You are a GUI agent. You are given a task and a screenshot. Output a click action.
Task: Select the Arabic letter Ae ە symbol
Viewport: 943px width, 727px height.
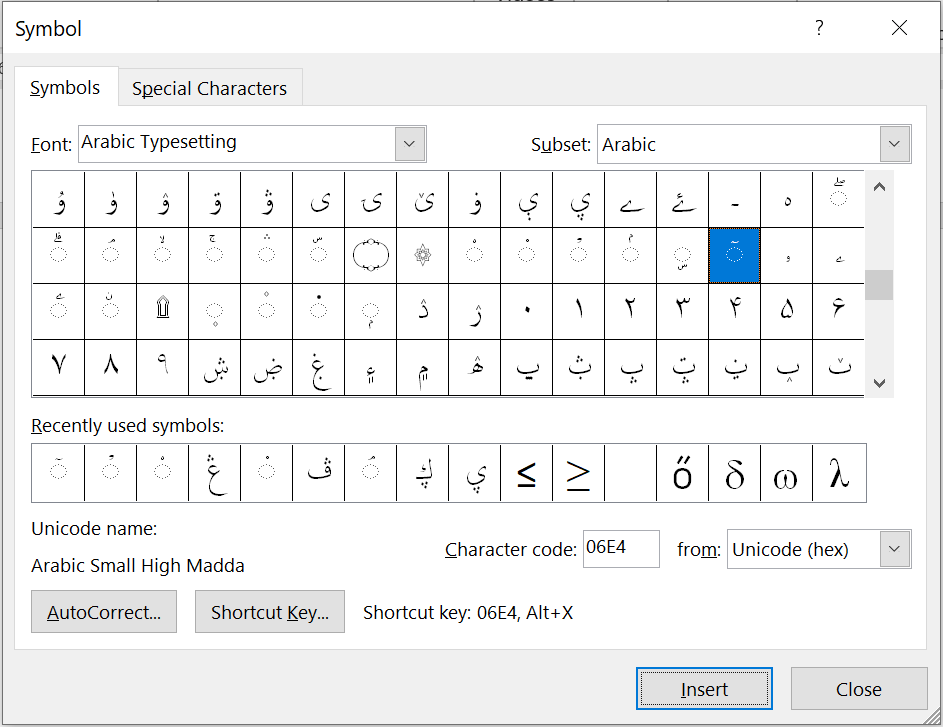point(787,200)
